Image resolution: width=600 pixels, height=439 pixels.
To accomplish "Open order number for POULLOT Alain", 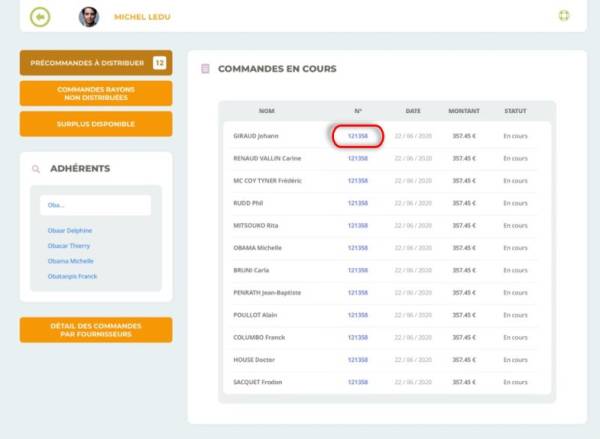I will coord(358,315).
